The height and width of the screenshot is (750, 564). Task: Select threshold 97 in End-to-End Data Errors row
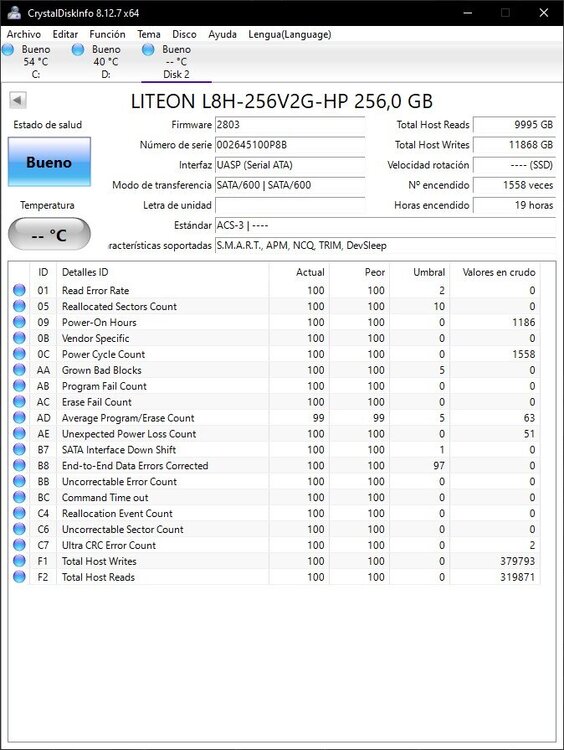pos(439,465)
